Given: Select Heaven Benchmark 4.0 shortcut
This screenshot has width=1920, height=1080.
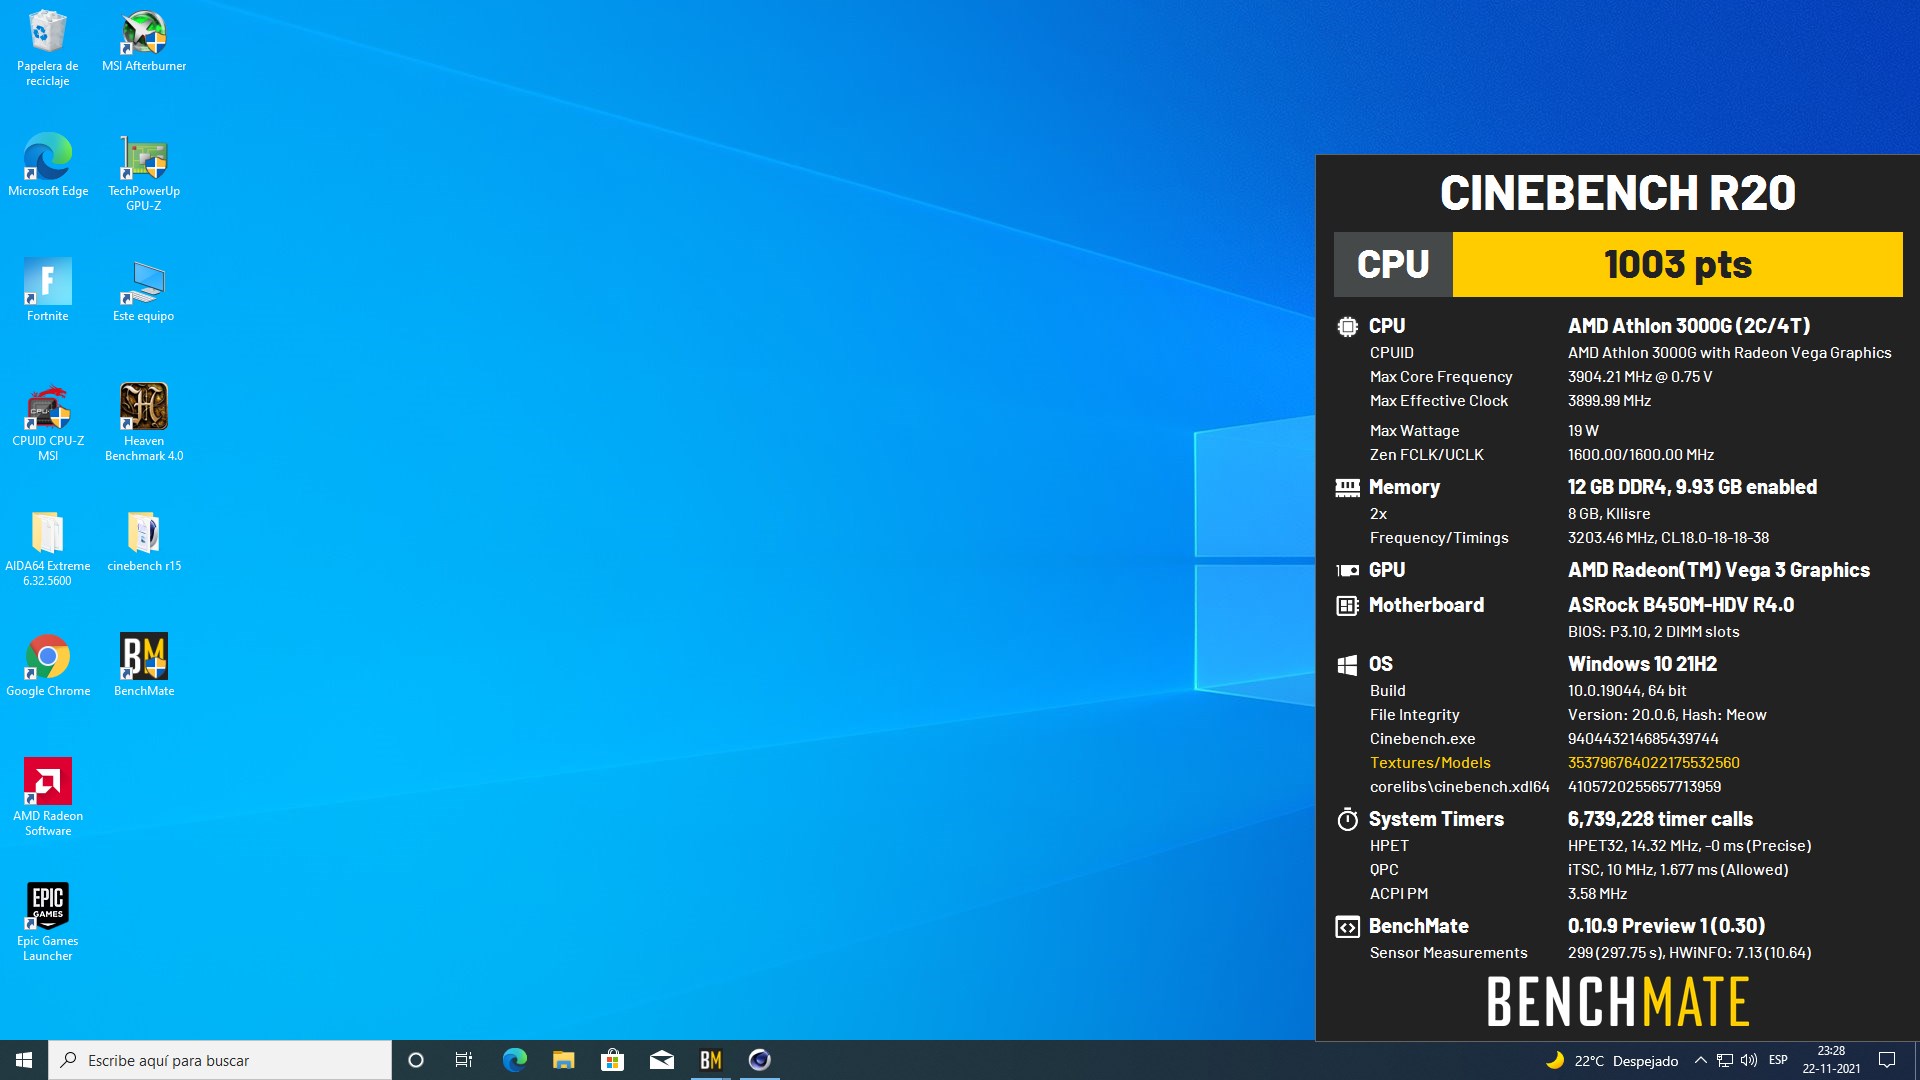Looking at the screenshot, I should pyautogui.click(x=144, y=423).
